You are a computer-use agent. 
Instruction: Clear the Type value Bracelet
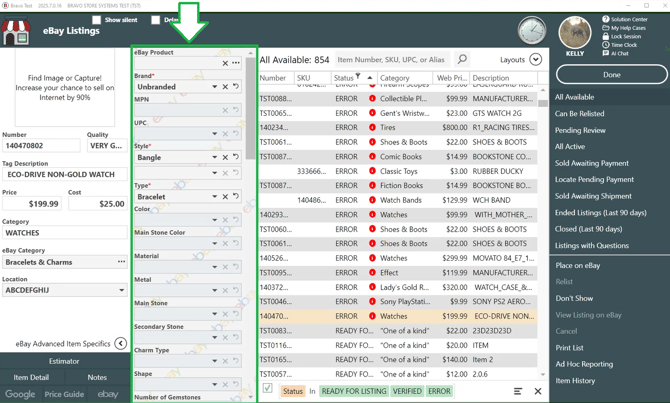click(x=225, y=197)
